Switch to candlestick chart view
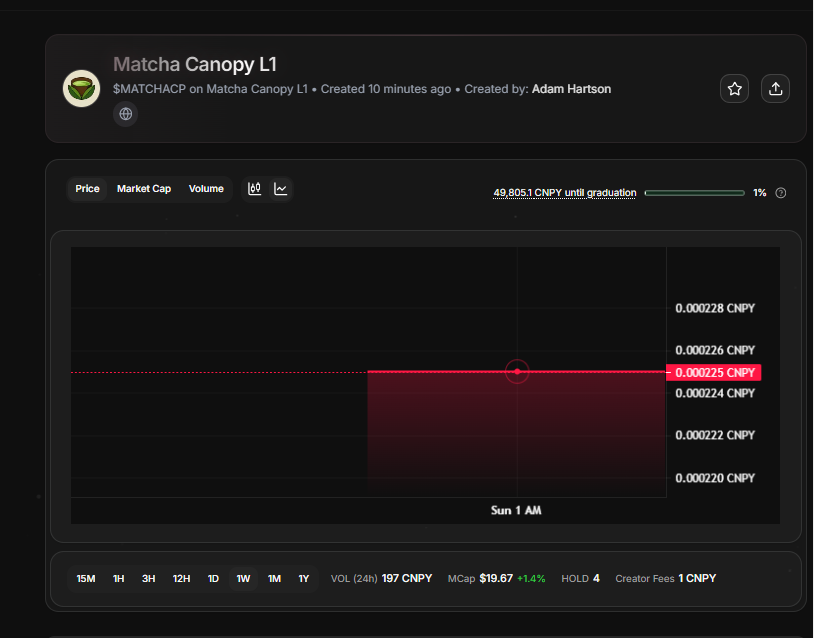 [x=254, y=189]
